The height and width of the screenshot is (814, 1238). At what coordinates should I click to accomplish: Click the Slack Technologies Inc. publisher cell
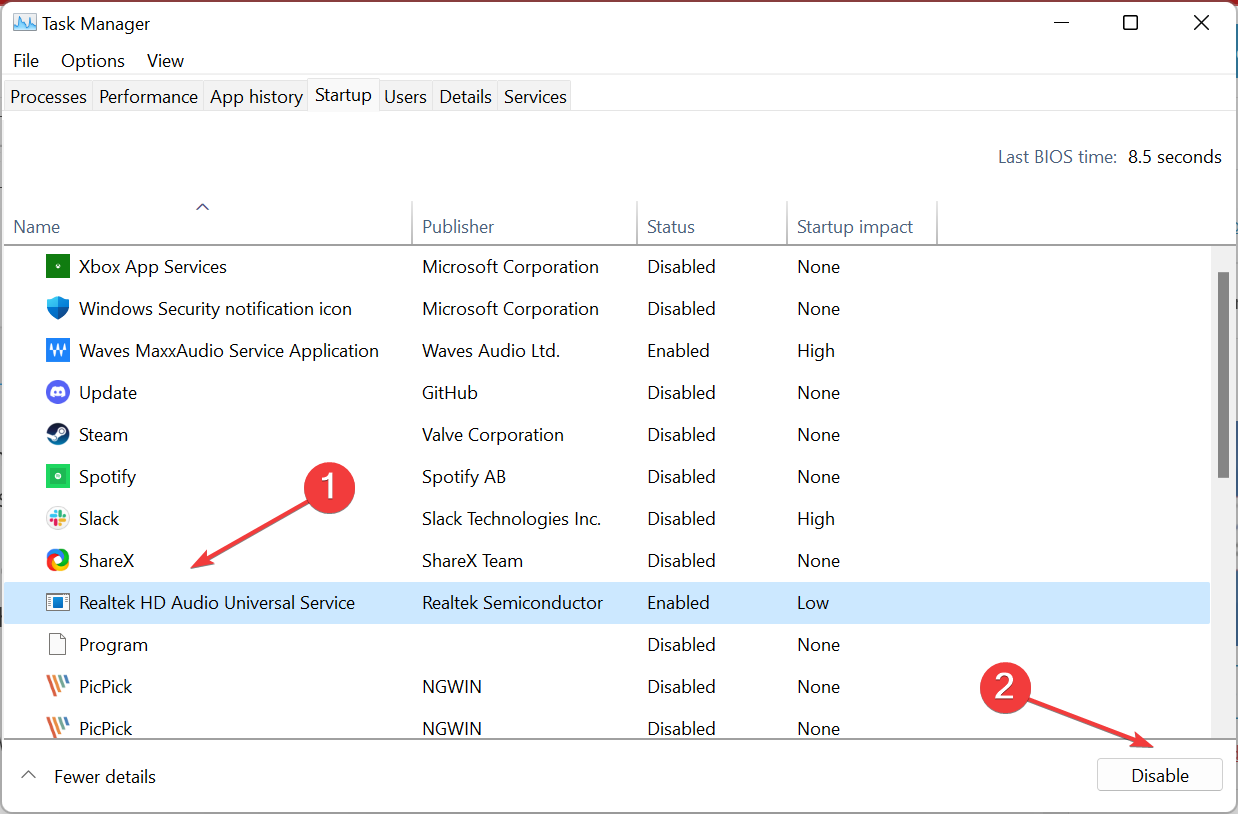click(x=512, y=519)
